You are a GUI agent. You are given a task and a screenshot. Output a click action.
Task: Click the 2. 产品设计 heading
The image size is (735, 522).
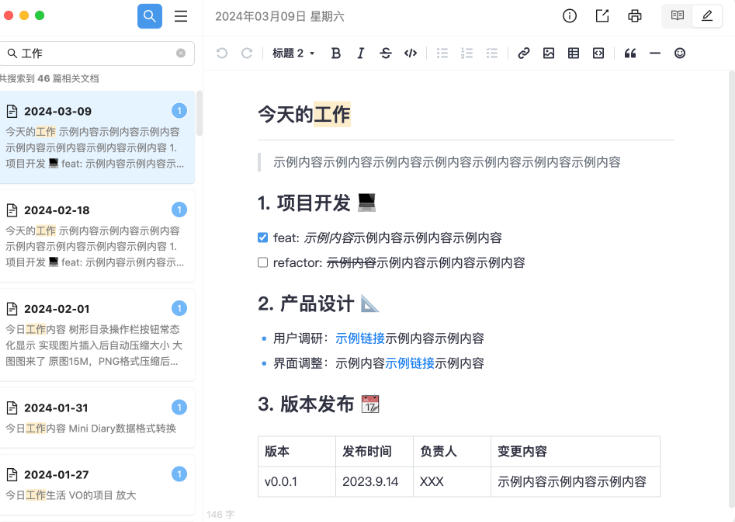point(318,304)
